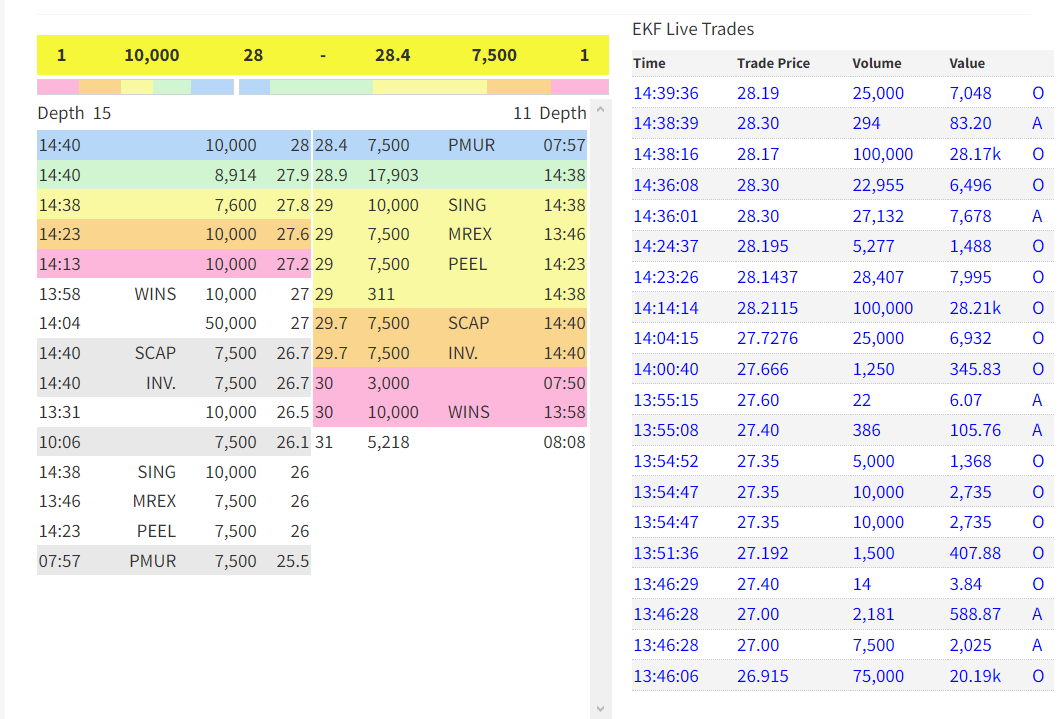
Task: Click the "11 Depth" ask depth label
Action: pyautogui.click(x=550, y=113)
